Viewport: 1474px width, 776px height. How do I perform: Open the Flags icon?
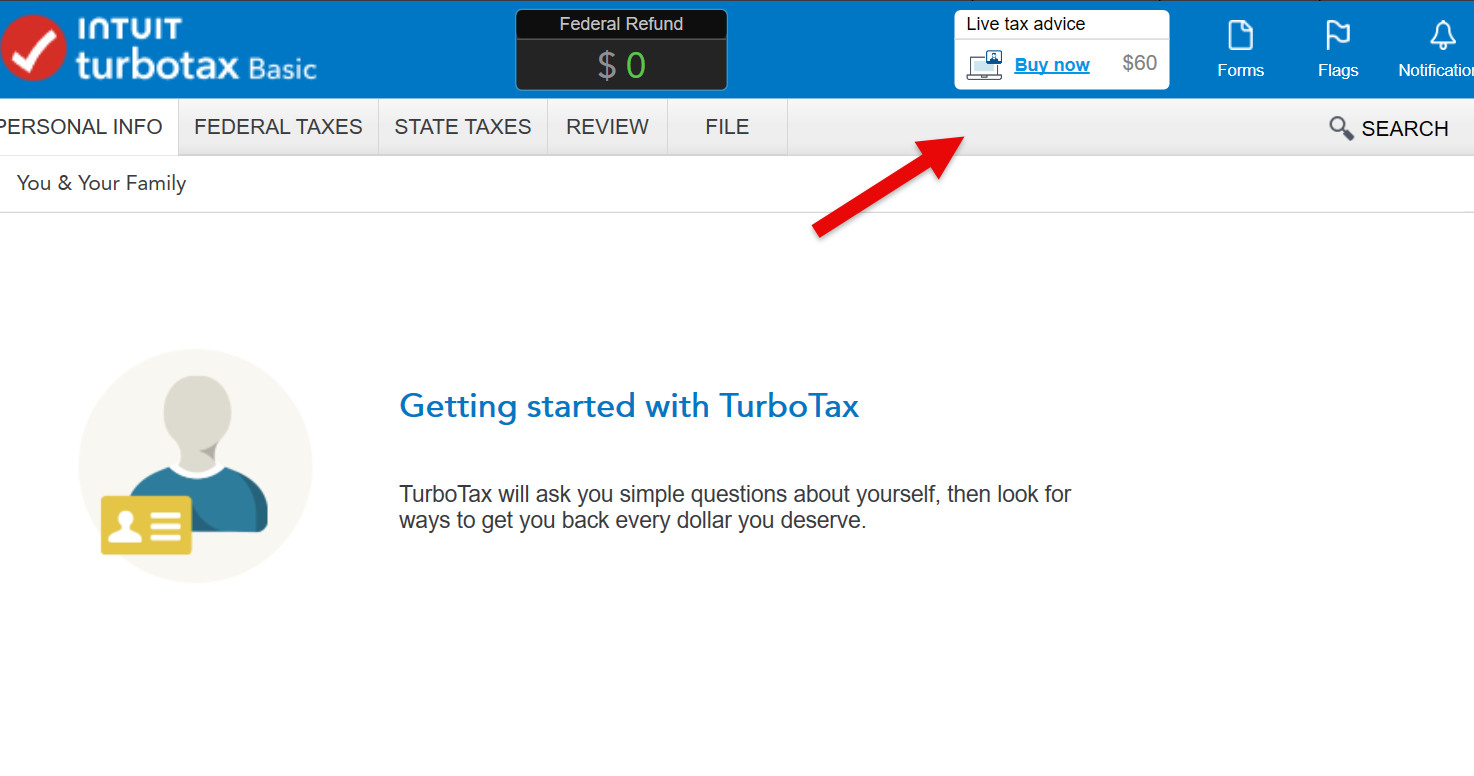tap(1338, 36)
